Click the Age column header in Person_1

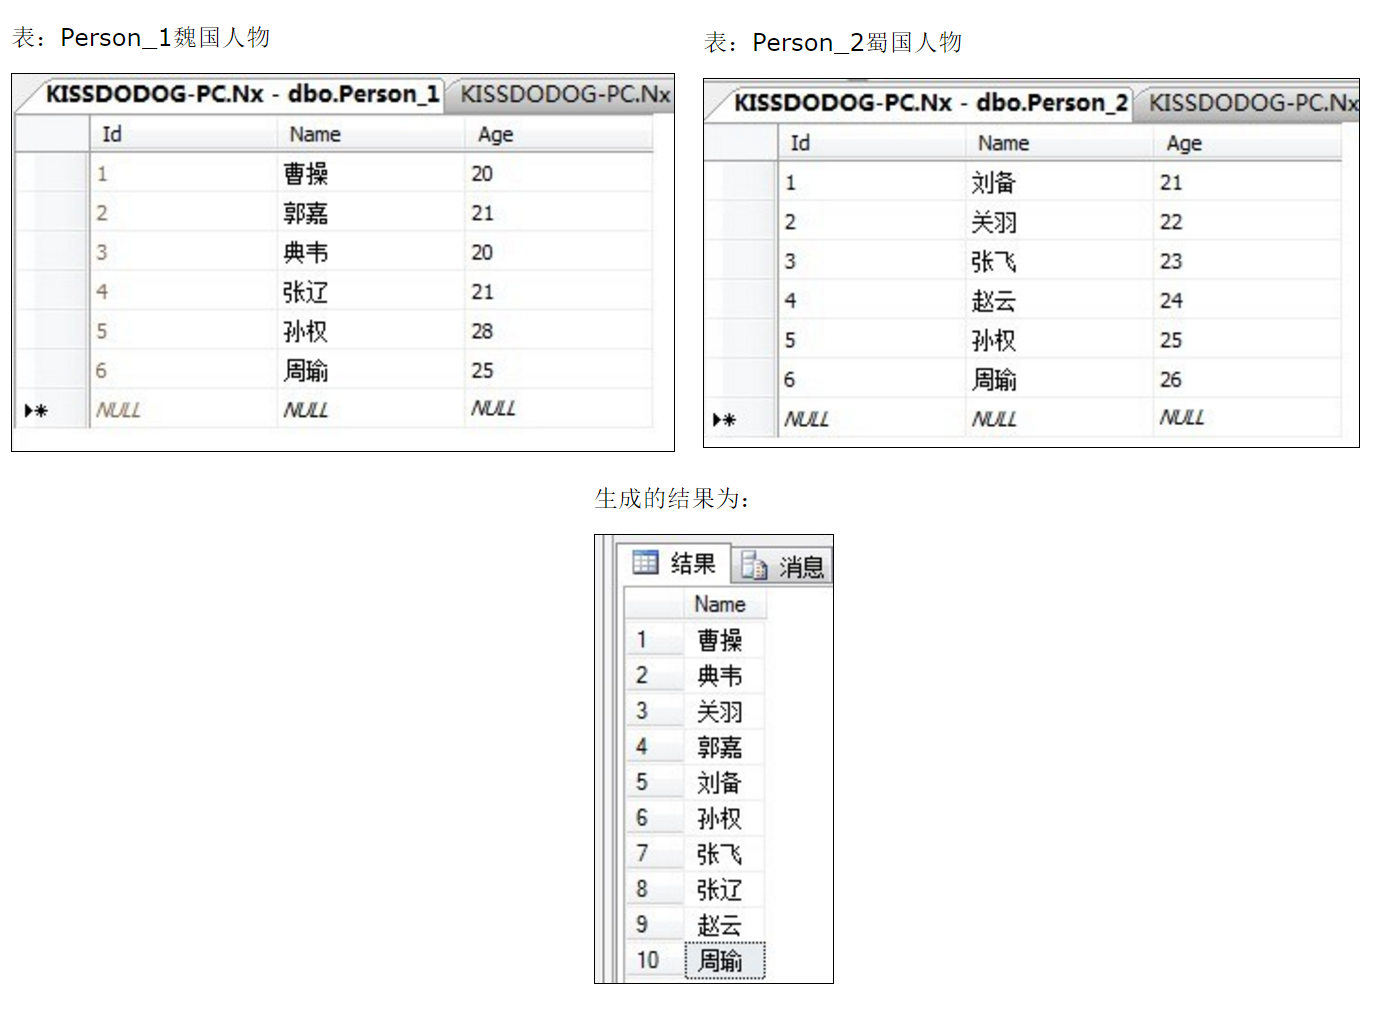[x=559, y=134]
